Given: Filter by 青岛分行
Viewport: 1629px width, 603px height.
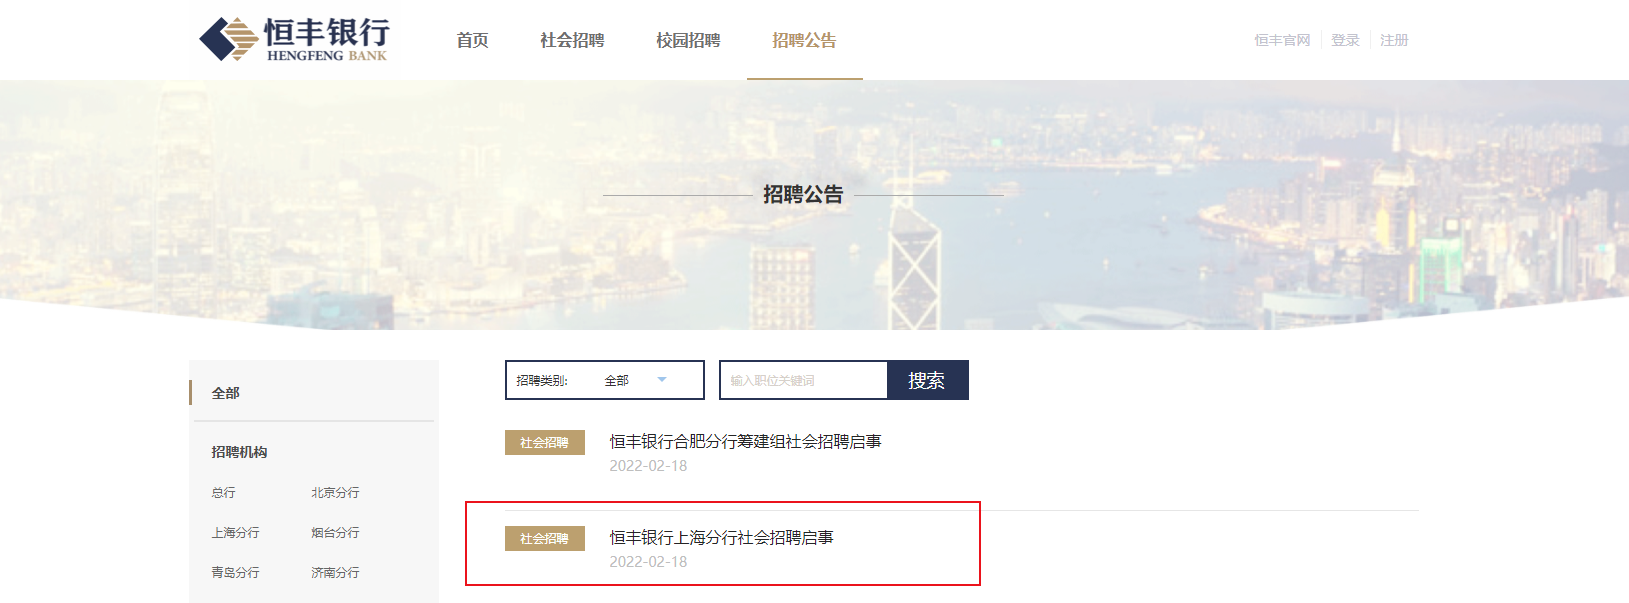Looking at the screenshot, I should pos(235,572).
